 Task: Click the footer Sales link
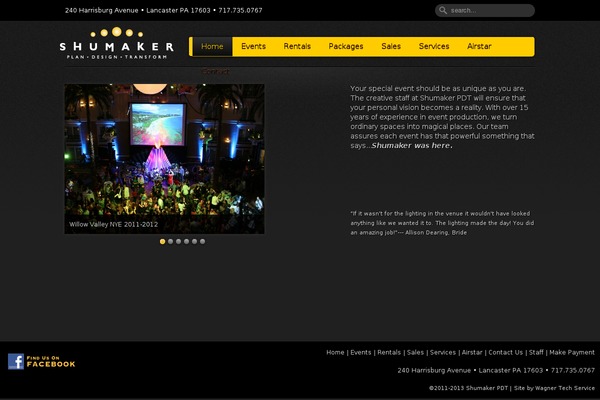point(416,353)
